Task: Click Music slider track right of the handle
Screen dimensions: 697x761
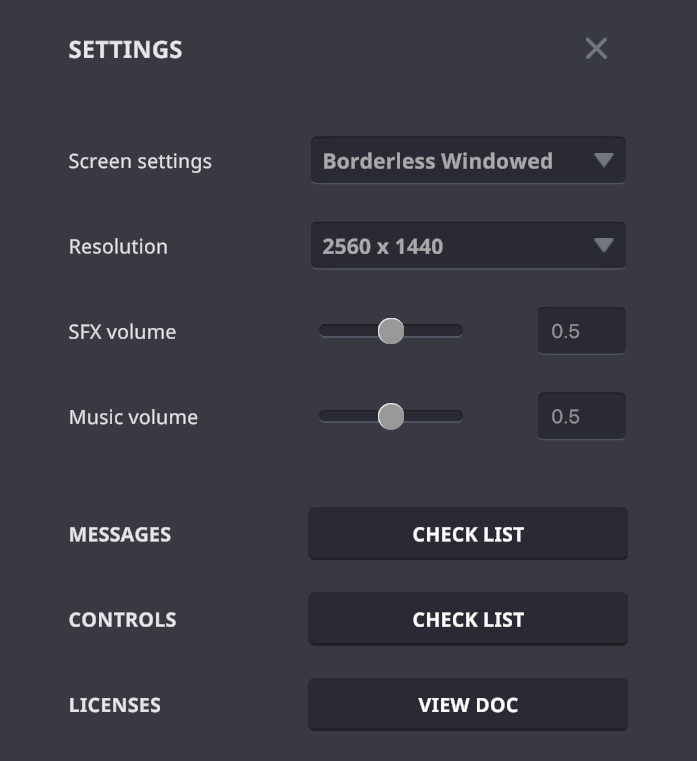Action: (435, 416)
